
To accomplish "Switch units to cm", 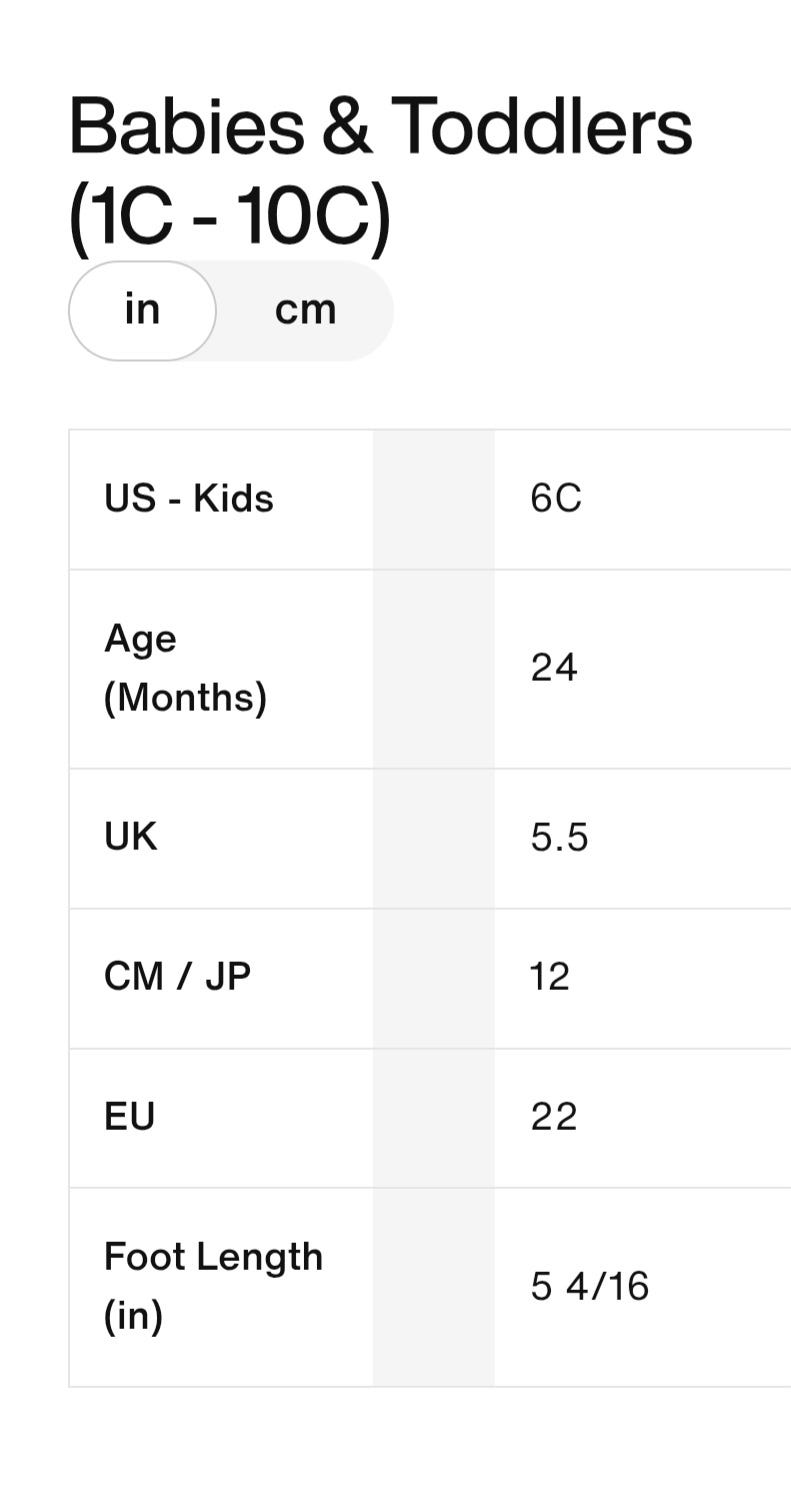I will [305, 310].
